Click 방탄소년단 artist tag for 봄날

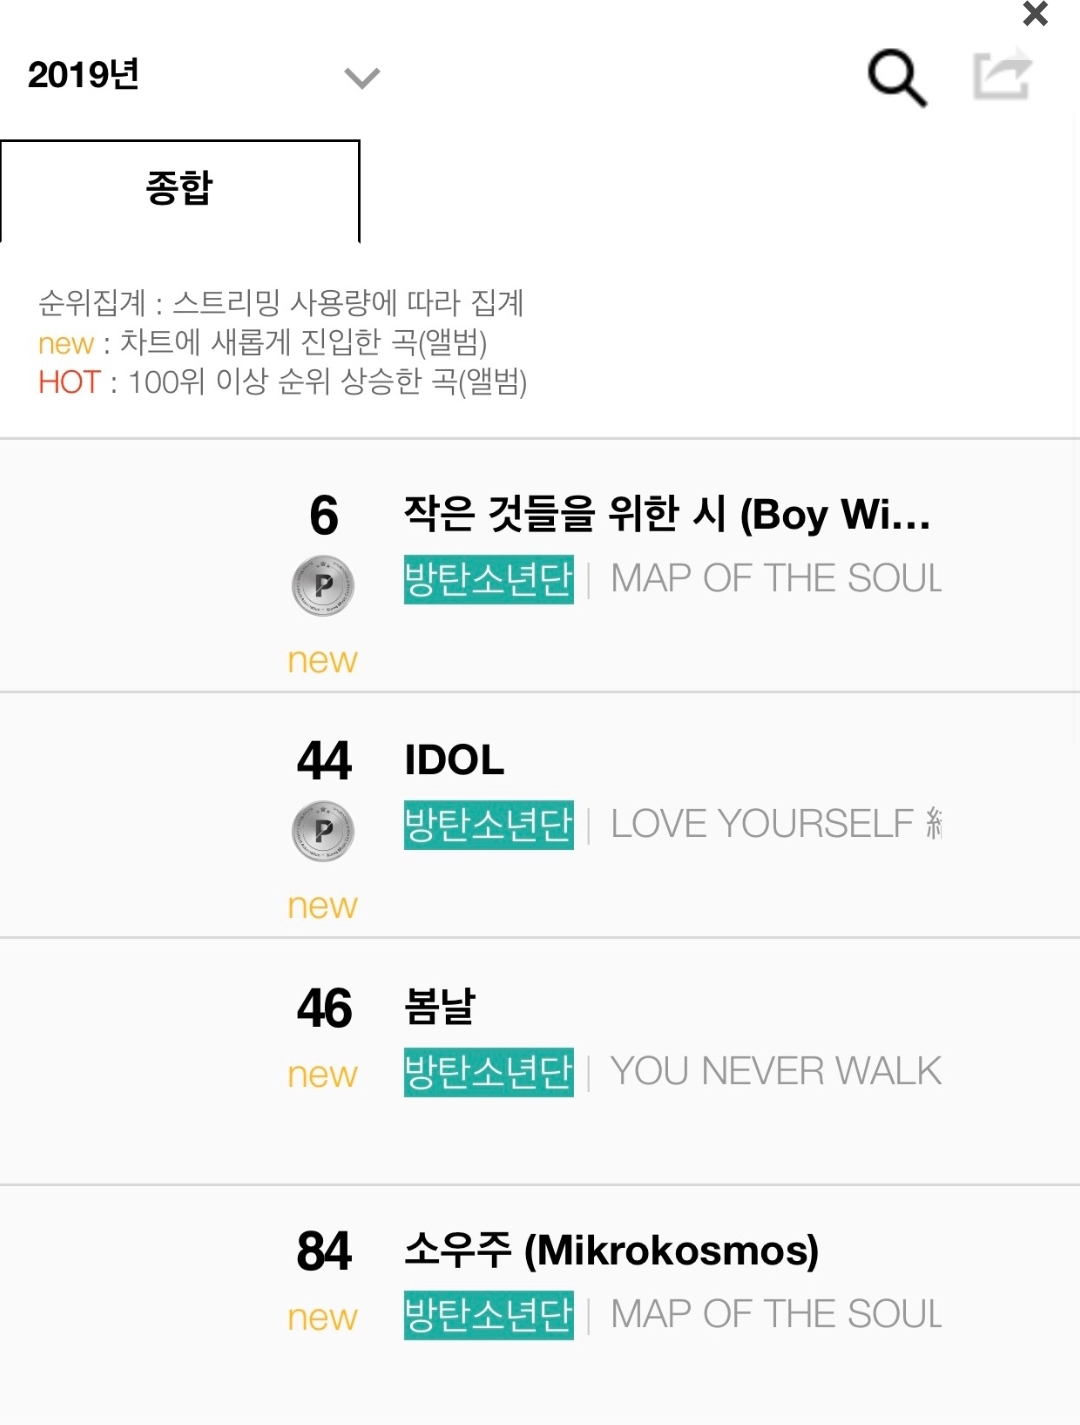coord(488,1072)
